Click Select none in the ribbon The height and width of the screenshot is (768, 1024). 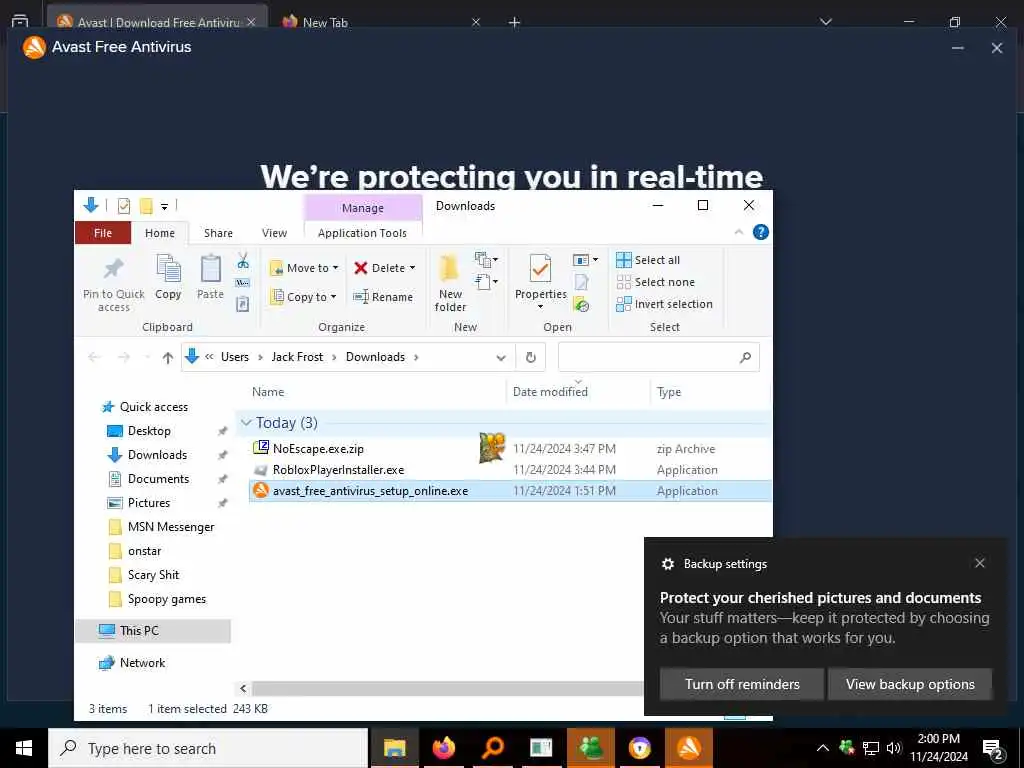click(x=656, y=282)
